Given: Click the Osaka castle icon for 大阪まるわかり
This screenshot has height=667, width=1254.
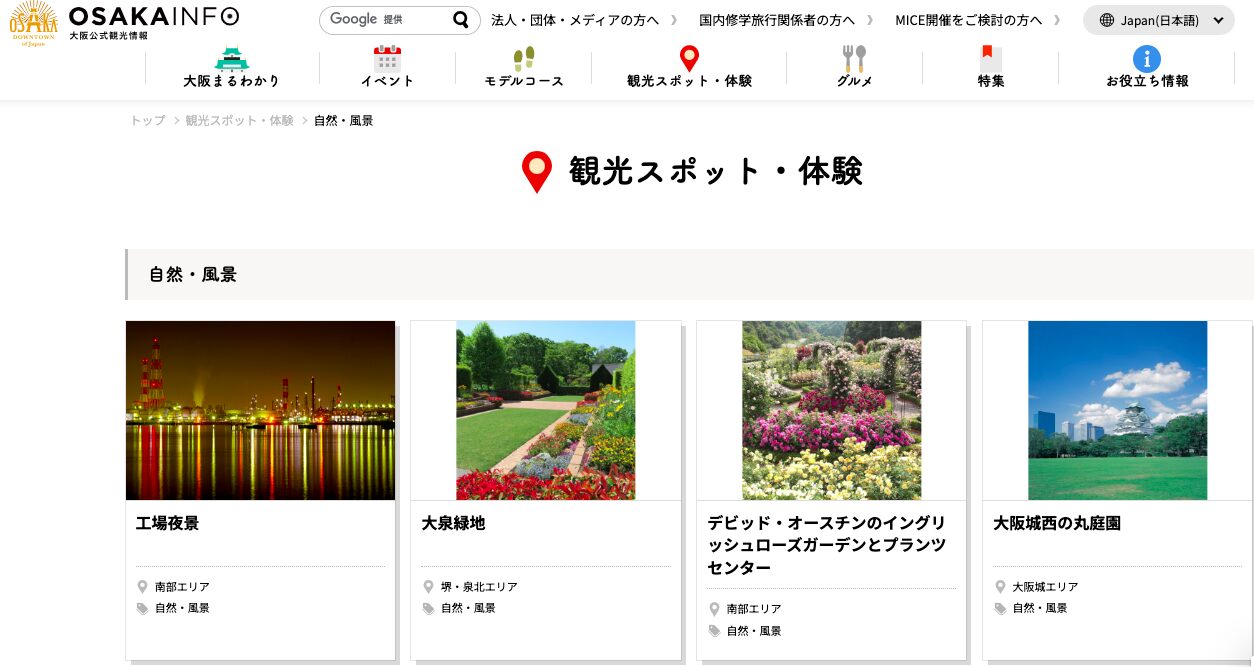Looking at the screenshot, I should point(232,58).
